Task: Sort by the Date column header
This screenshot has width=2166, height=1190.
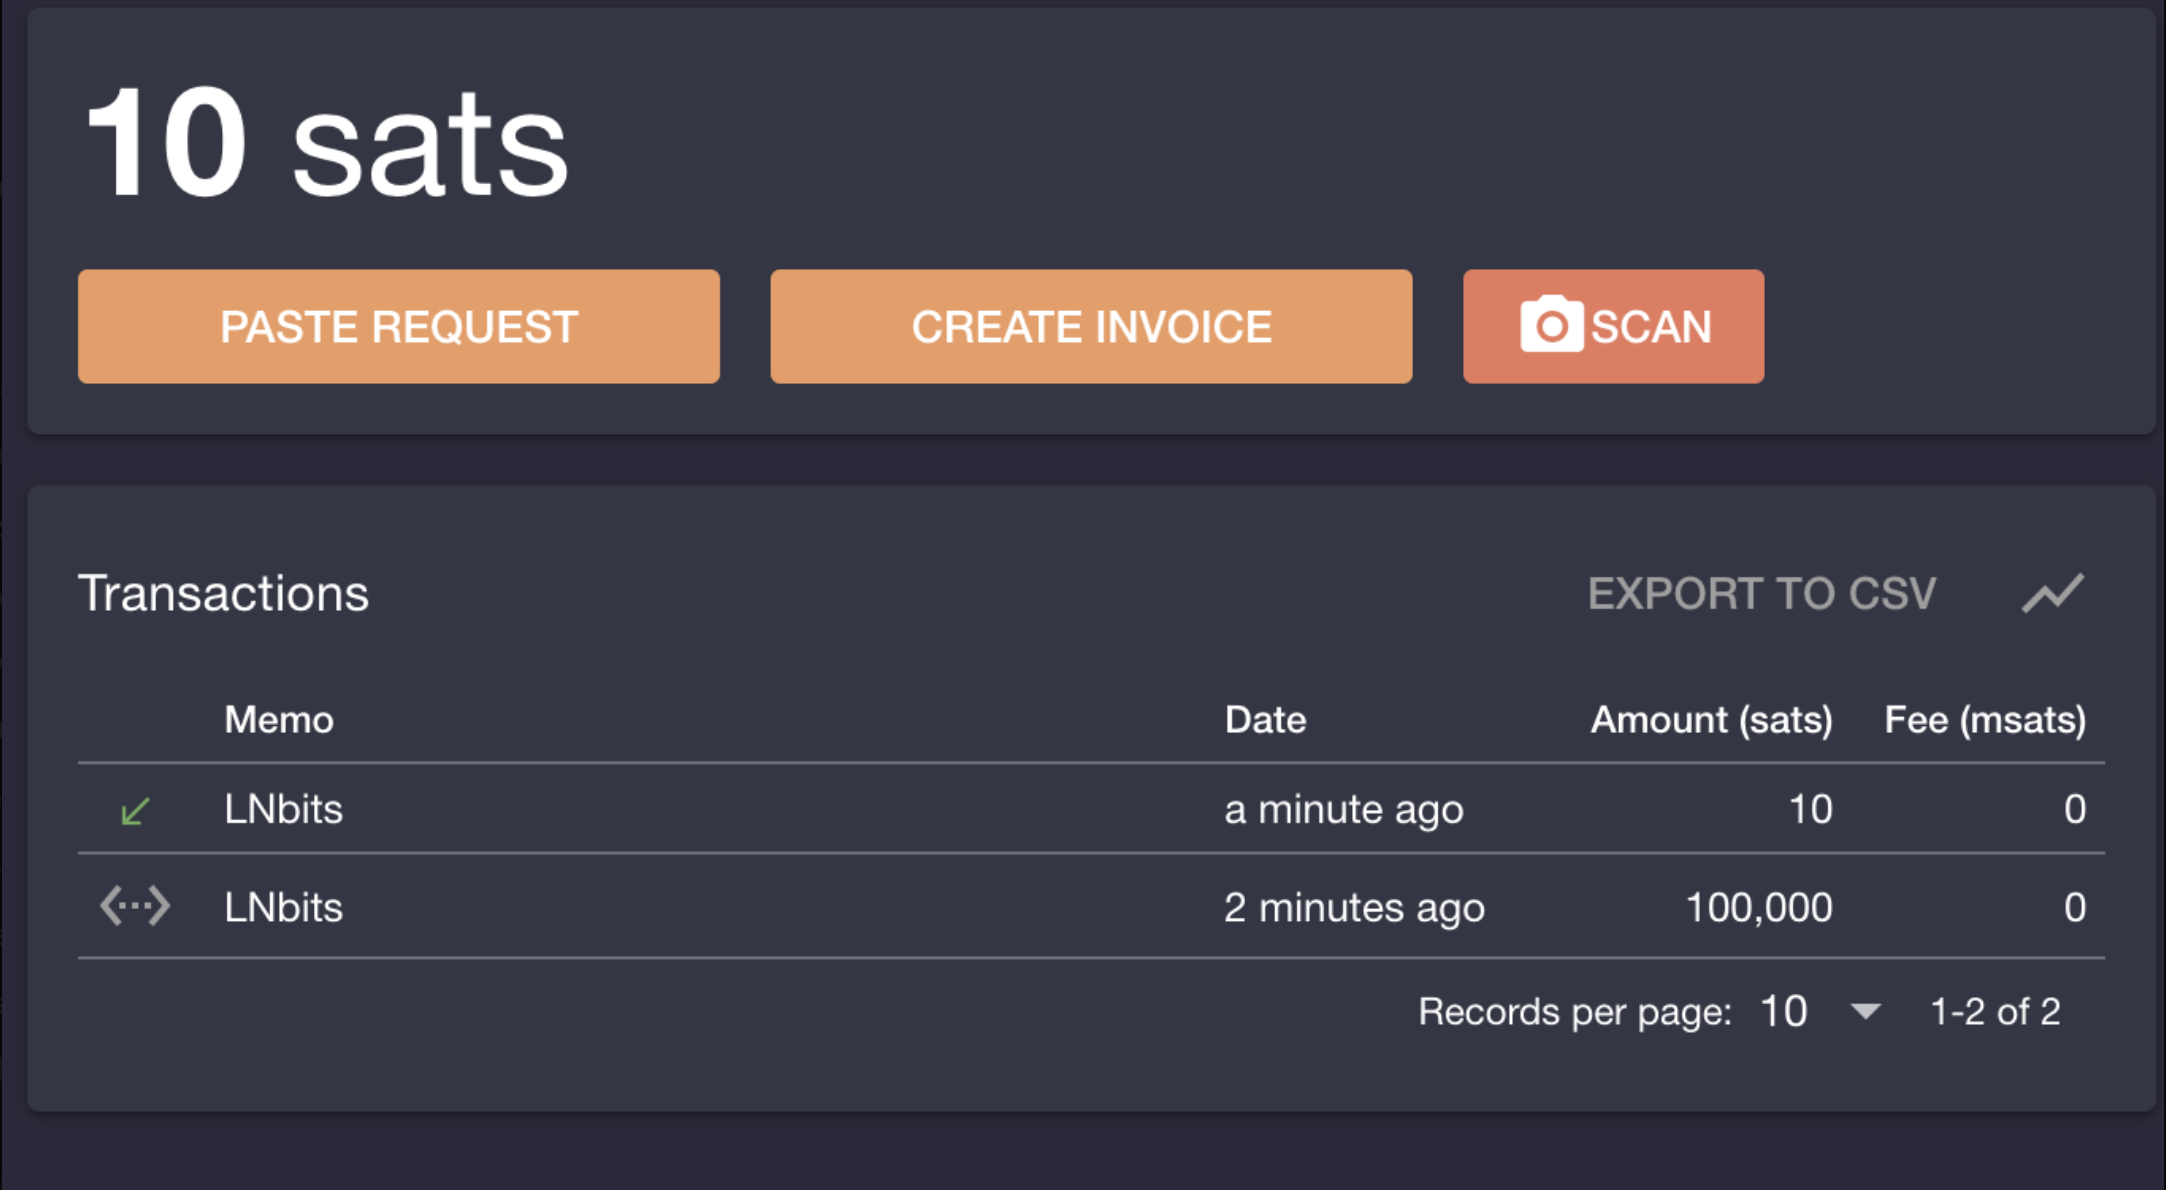Action: (x=1265, y=720)
